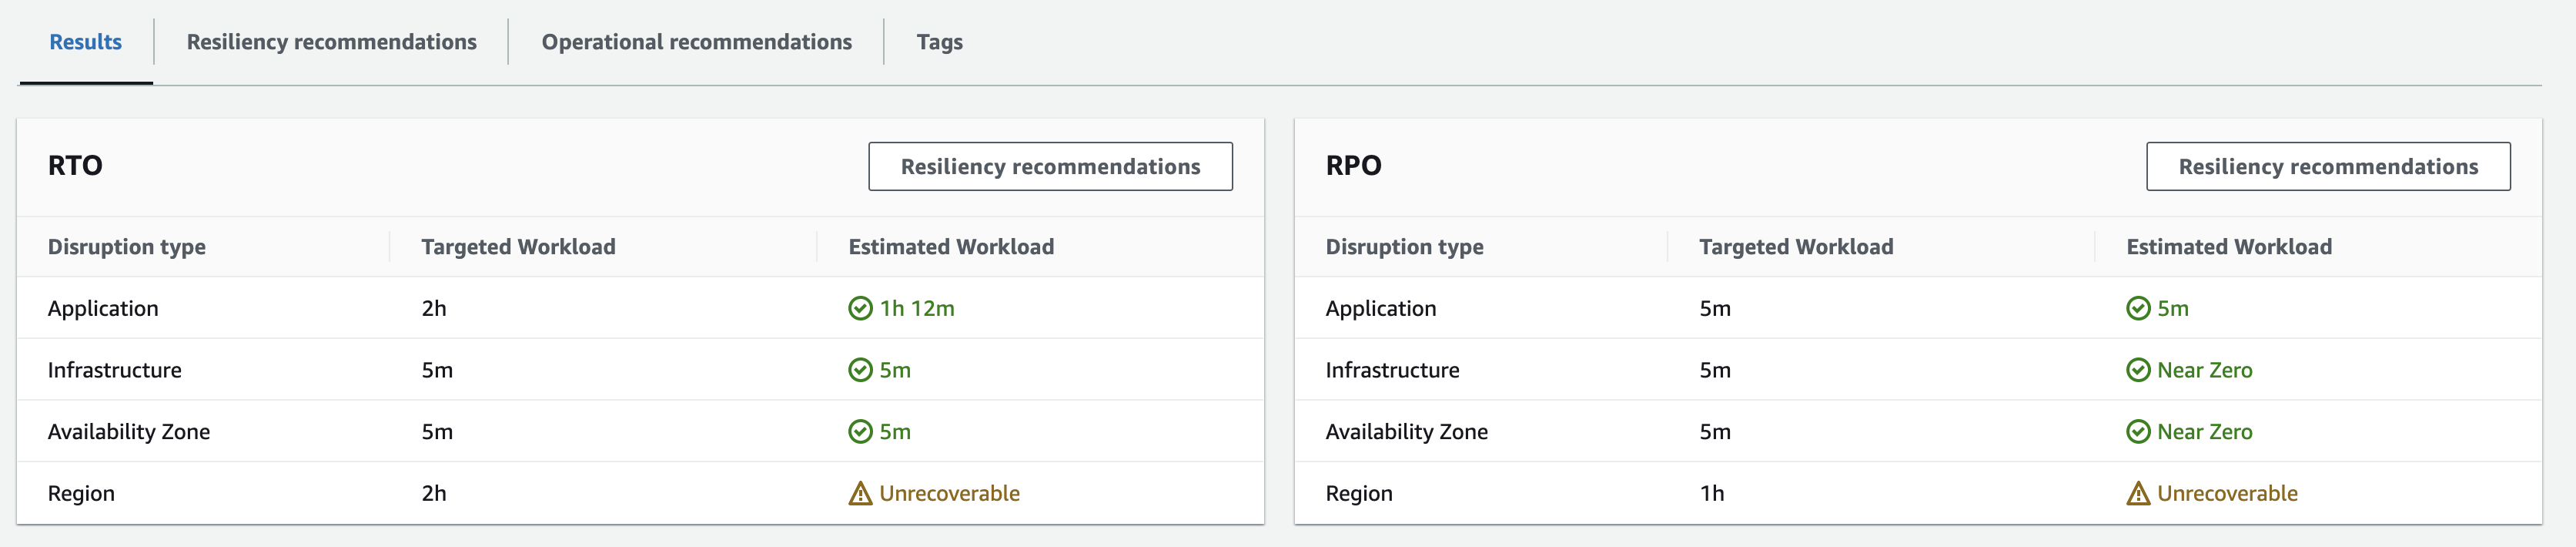Click green check icon for RTO Availability Zone

(x=860, y=431)
